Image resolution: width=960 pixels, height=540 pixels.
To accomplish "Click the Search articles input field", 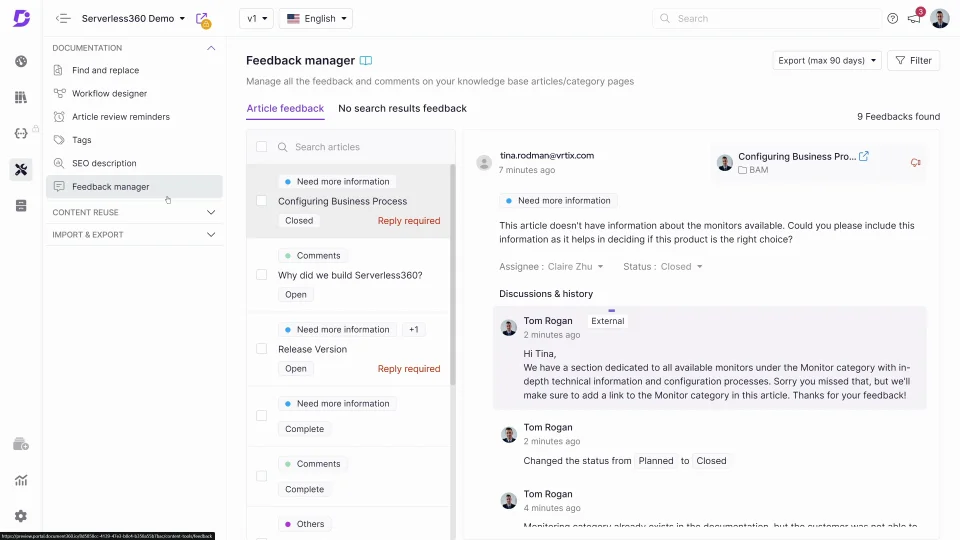I will [365, 147].
